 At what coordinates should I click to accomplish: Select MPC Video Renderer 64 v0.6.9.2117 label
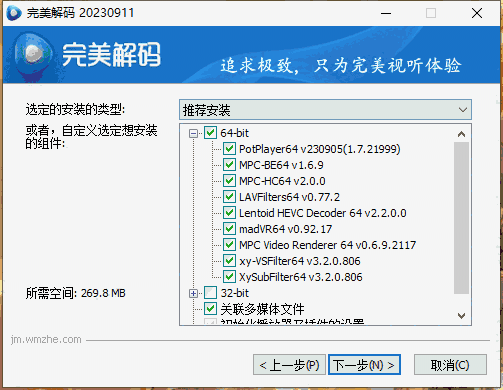(328, 245)
